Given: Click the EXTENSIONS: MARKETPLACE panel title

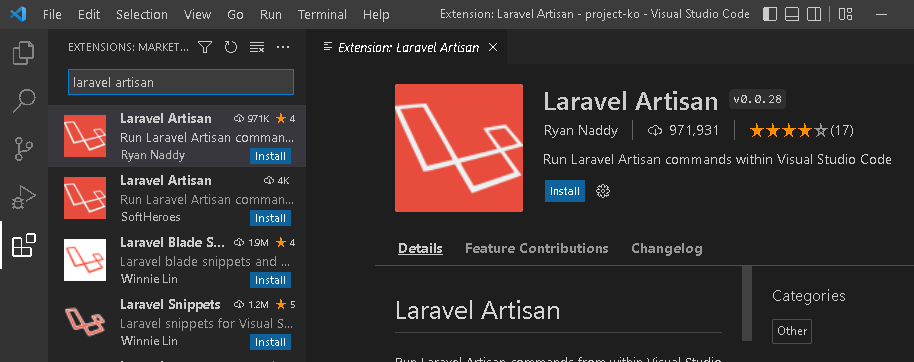Looking at the screenshot, I should 128,47.
